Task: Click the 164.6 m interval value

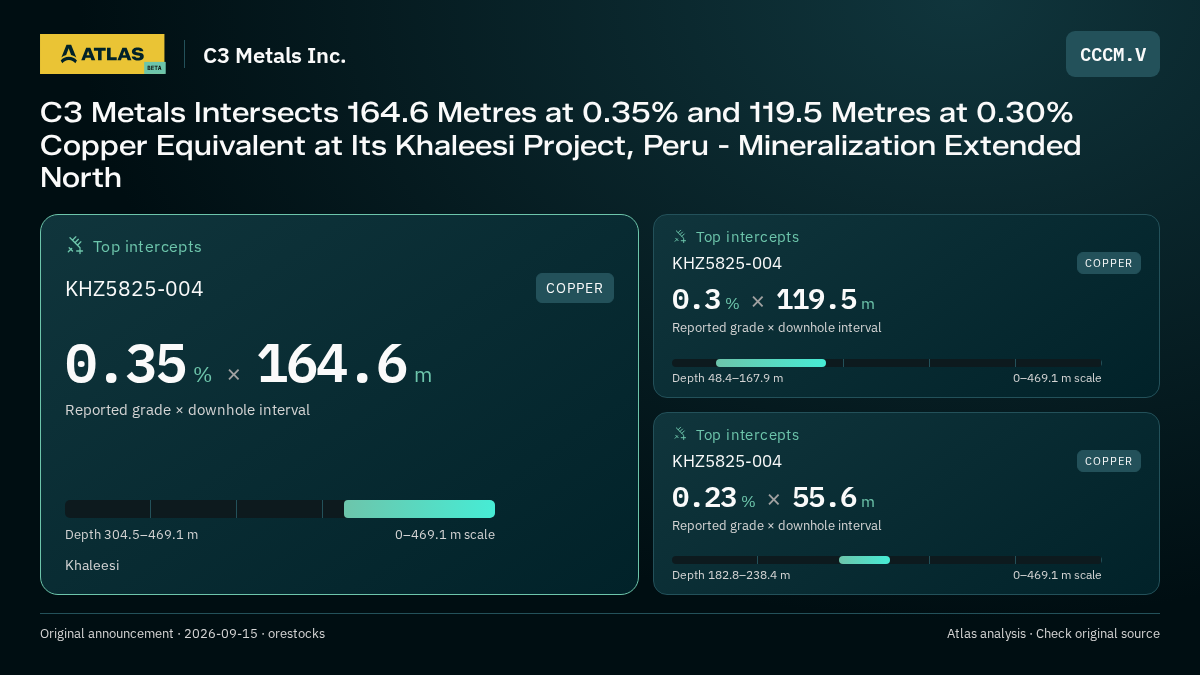Action: pos(345,365)
